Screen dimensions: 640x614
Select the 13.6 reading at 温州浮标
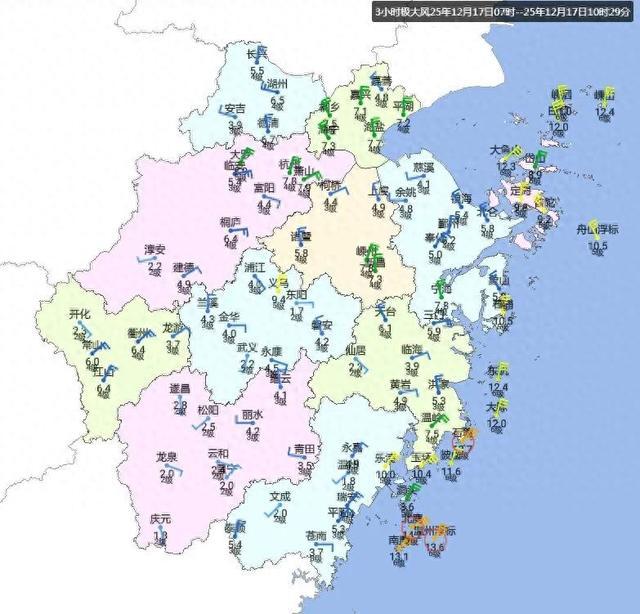(434, 547)
